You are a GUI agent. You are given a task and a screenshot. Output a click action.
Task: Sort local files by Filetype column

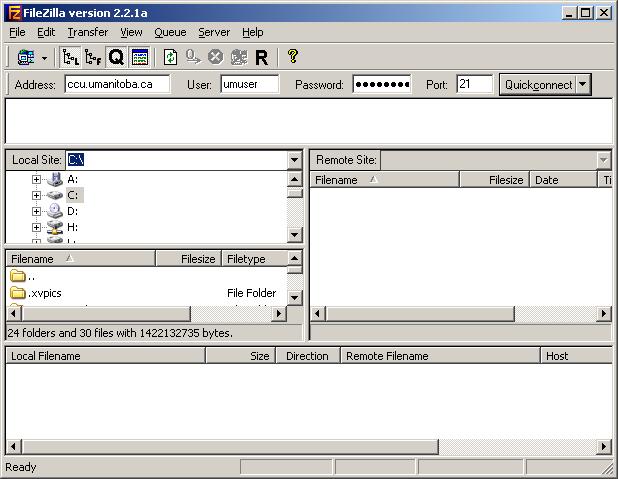pyautogui.click(x=255, y=259)
